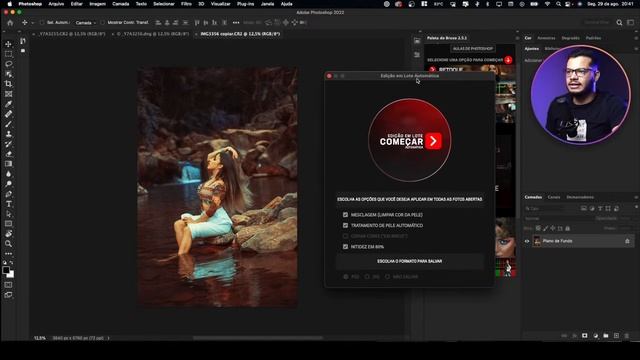
Task: Select the Rectangular Marquee tool
Action: [x=8, y=54]
